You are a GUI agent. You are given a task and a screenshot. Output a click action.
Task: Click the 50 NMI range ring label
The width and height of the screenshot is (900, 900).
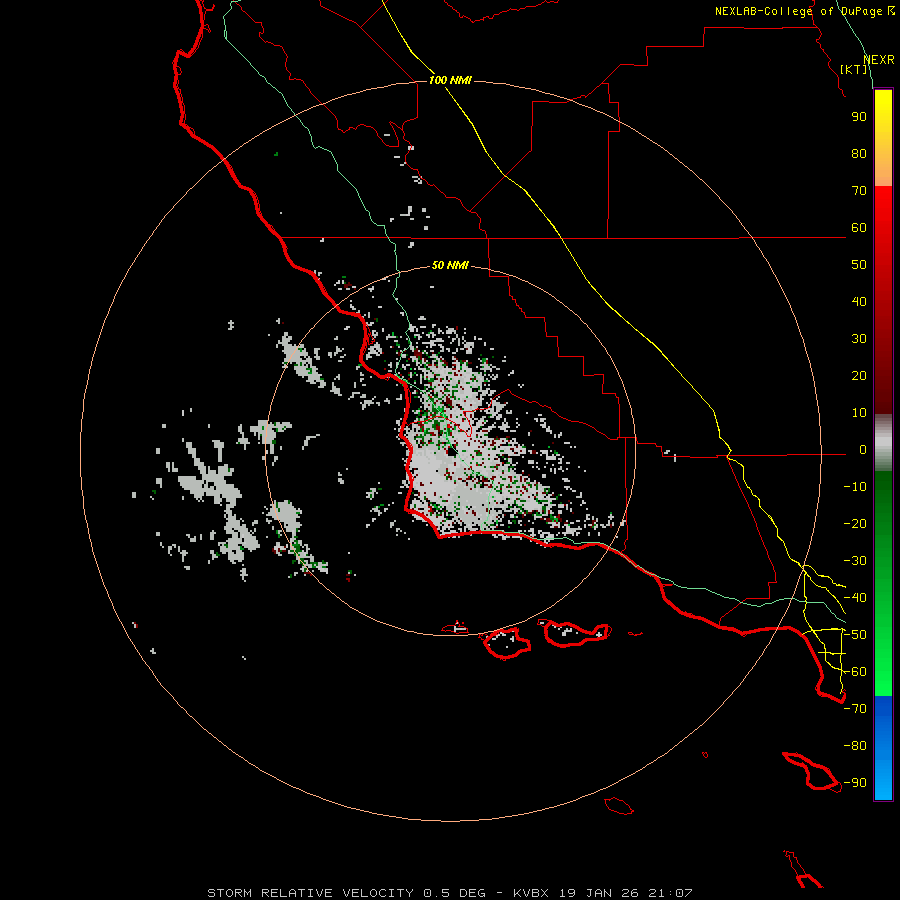click(450, 265)
